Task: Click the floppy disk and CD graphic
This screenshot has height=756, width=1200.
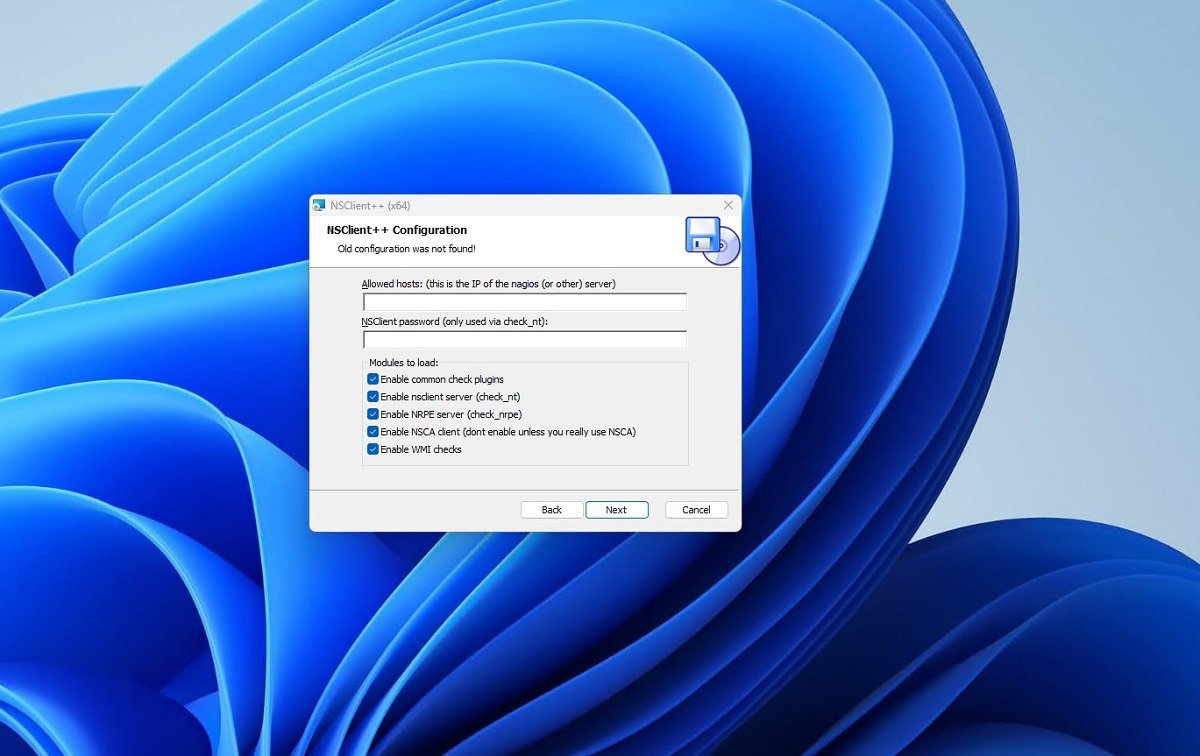Action: click(711, 240)
